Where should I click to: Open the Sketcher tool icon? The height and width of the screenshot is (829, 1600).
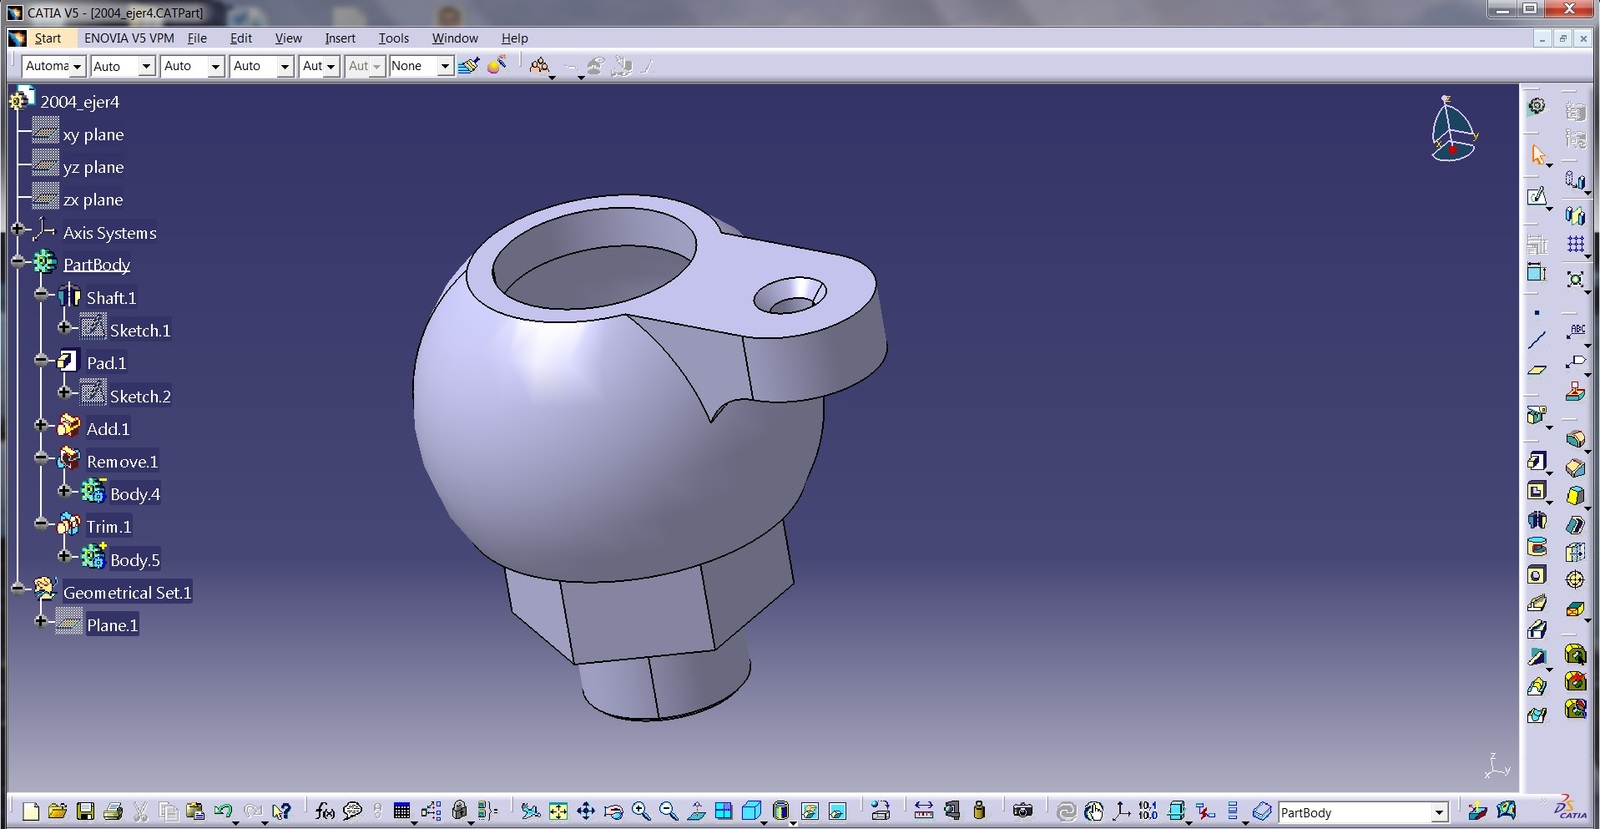click(1537, 197)
